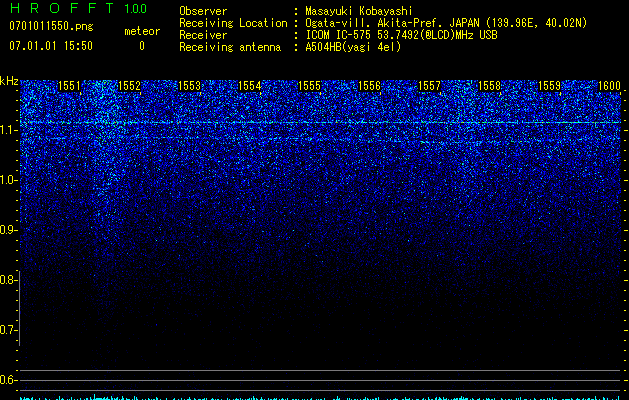The image size is (629, 400).
Task: Click the 1551 time marker
Action: pos(69,86)
